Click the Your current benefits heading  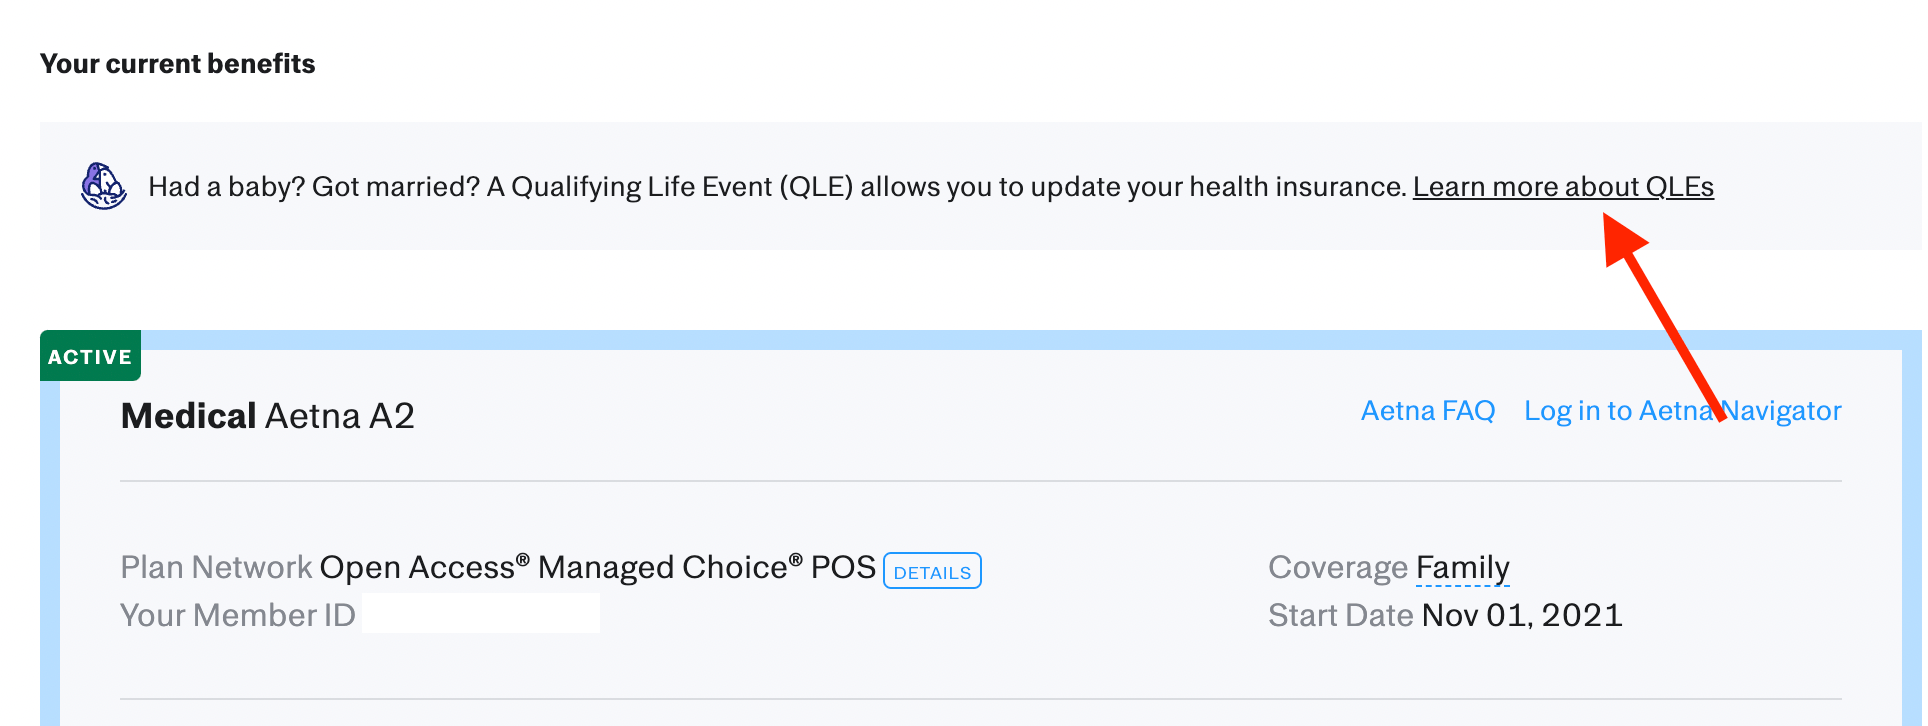pyautogui.click(x=177, y=64)
